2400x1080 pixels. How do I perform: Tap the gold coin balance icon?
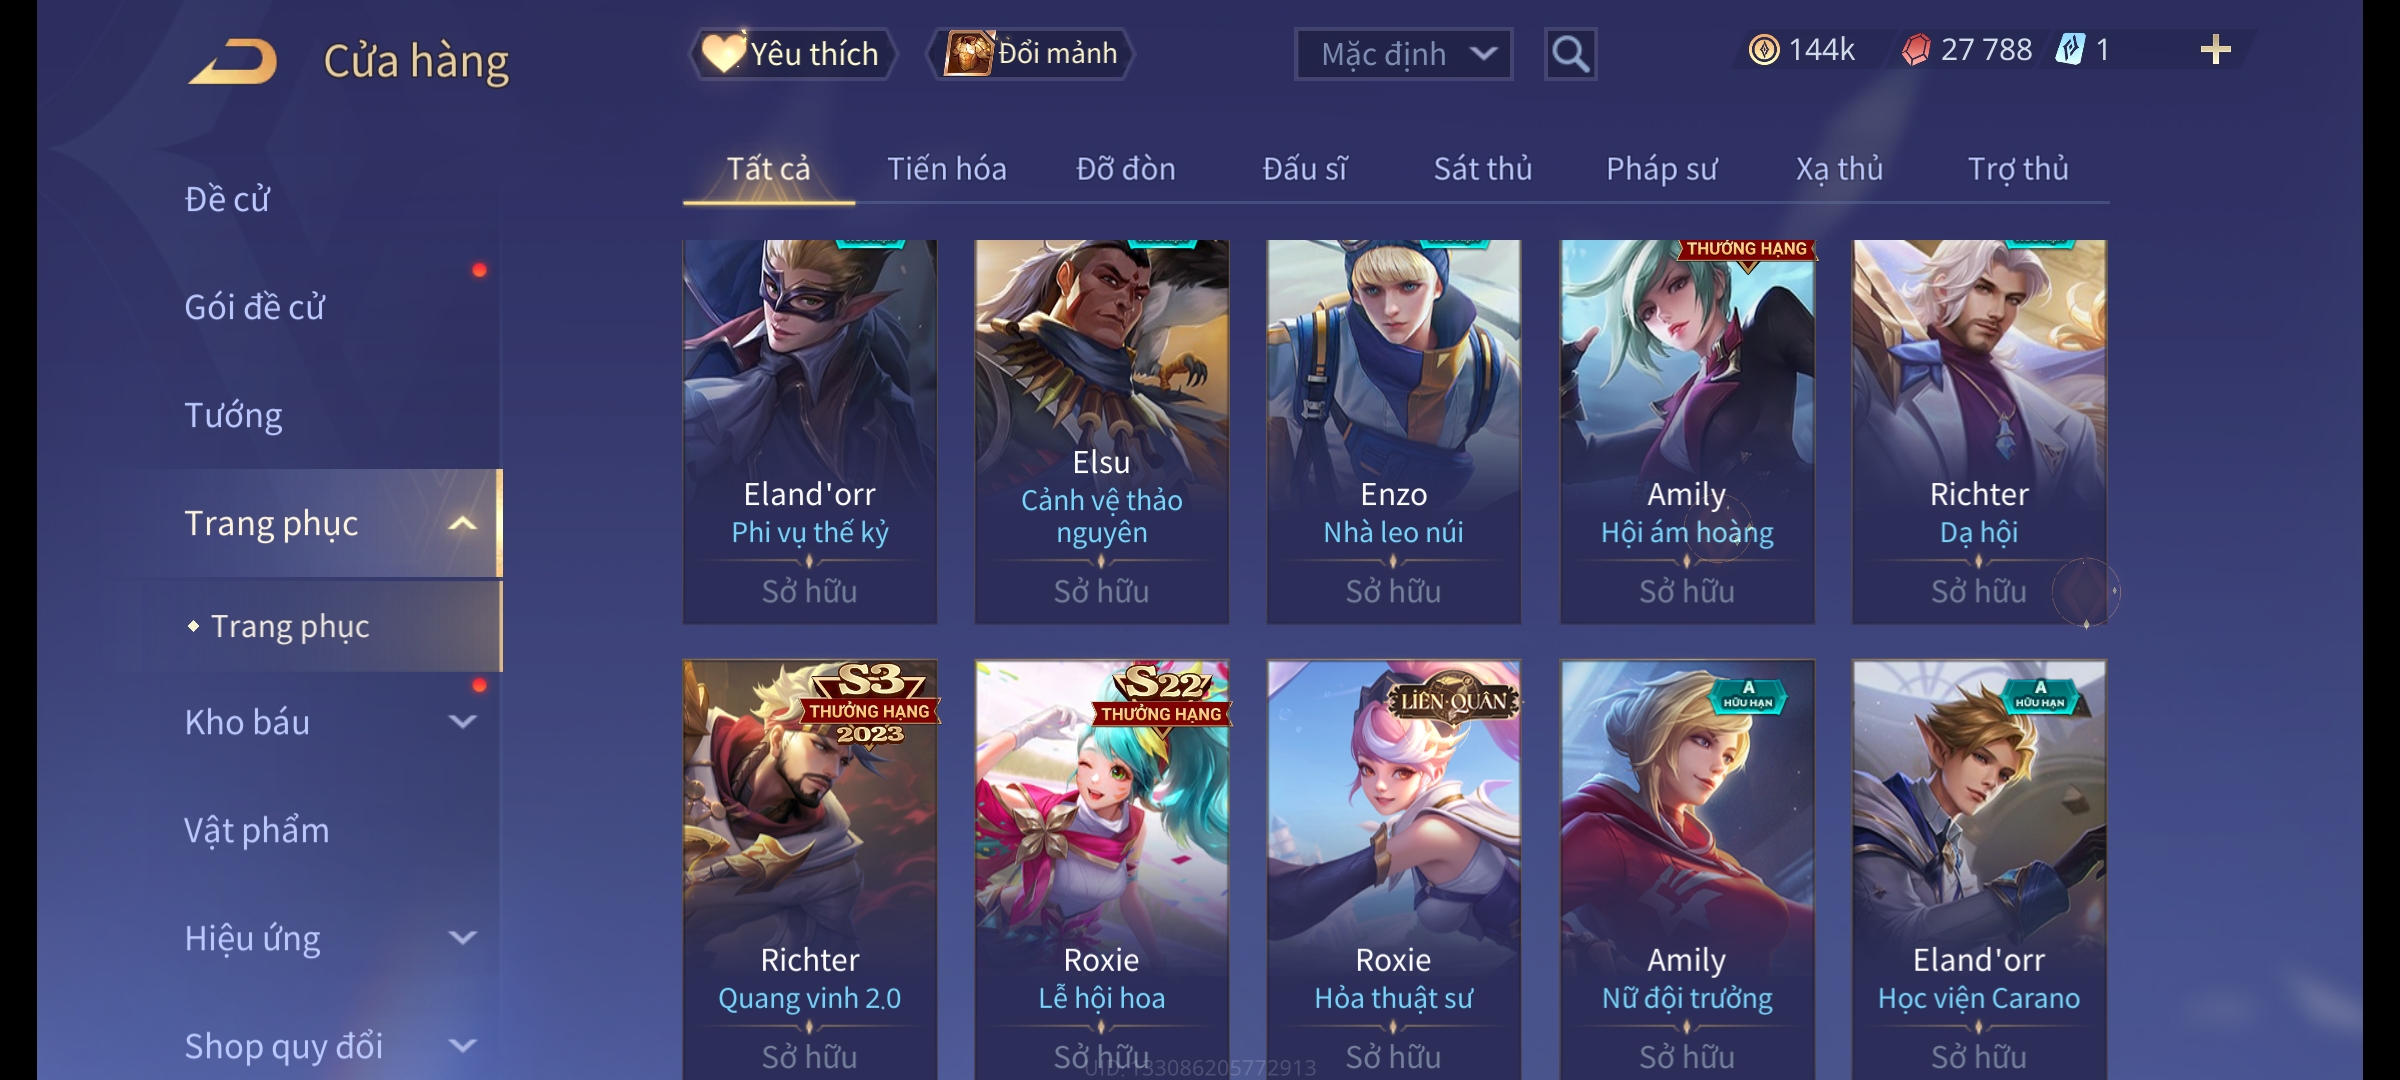click(x=1764, y=50)
